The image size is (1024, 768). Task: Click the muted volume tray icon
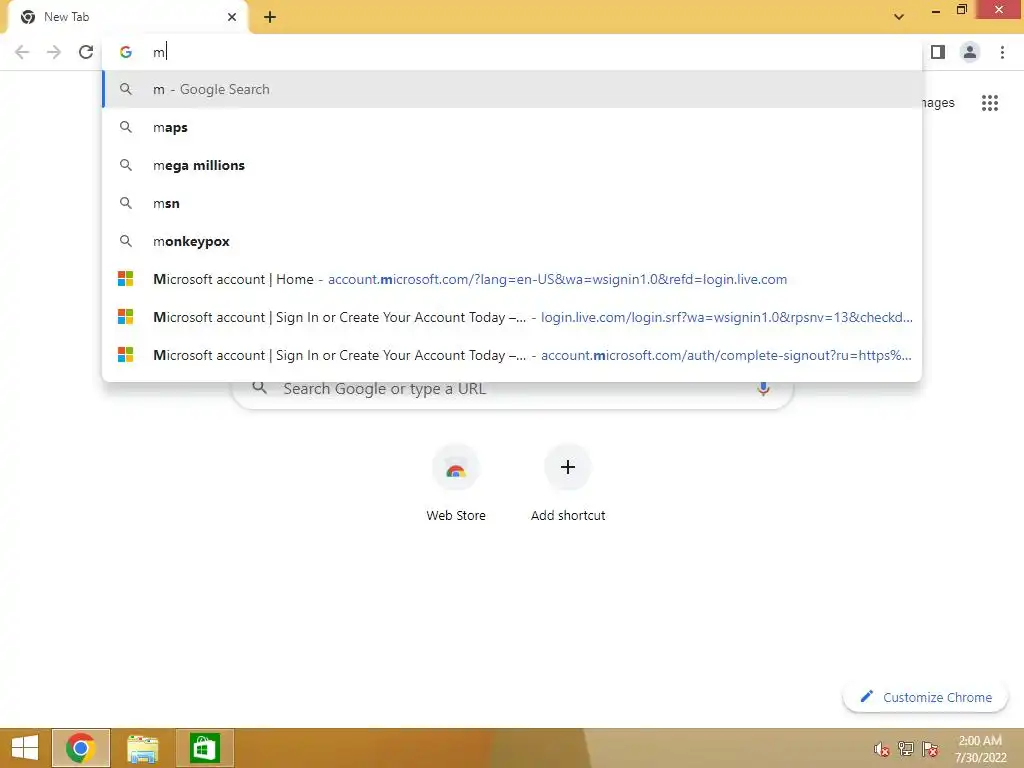(882, 749)
